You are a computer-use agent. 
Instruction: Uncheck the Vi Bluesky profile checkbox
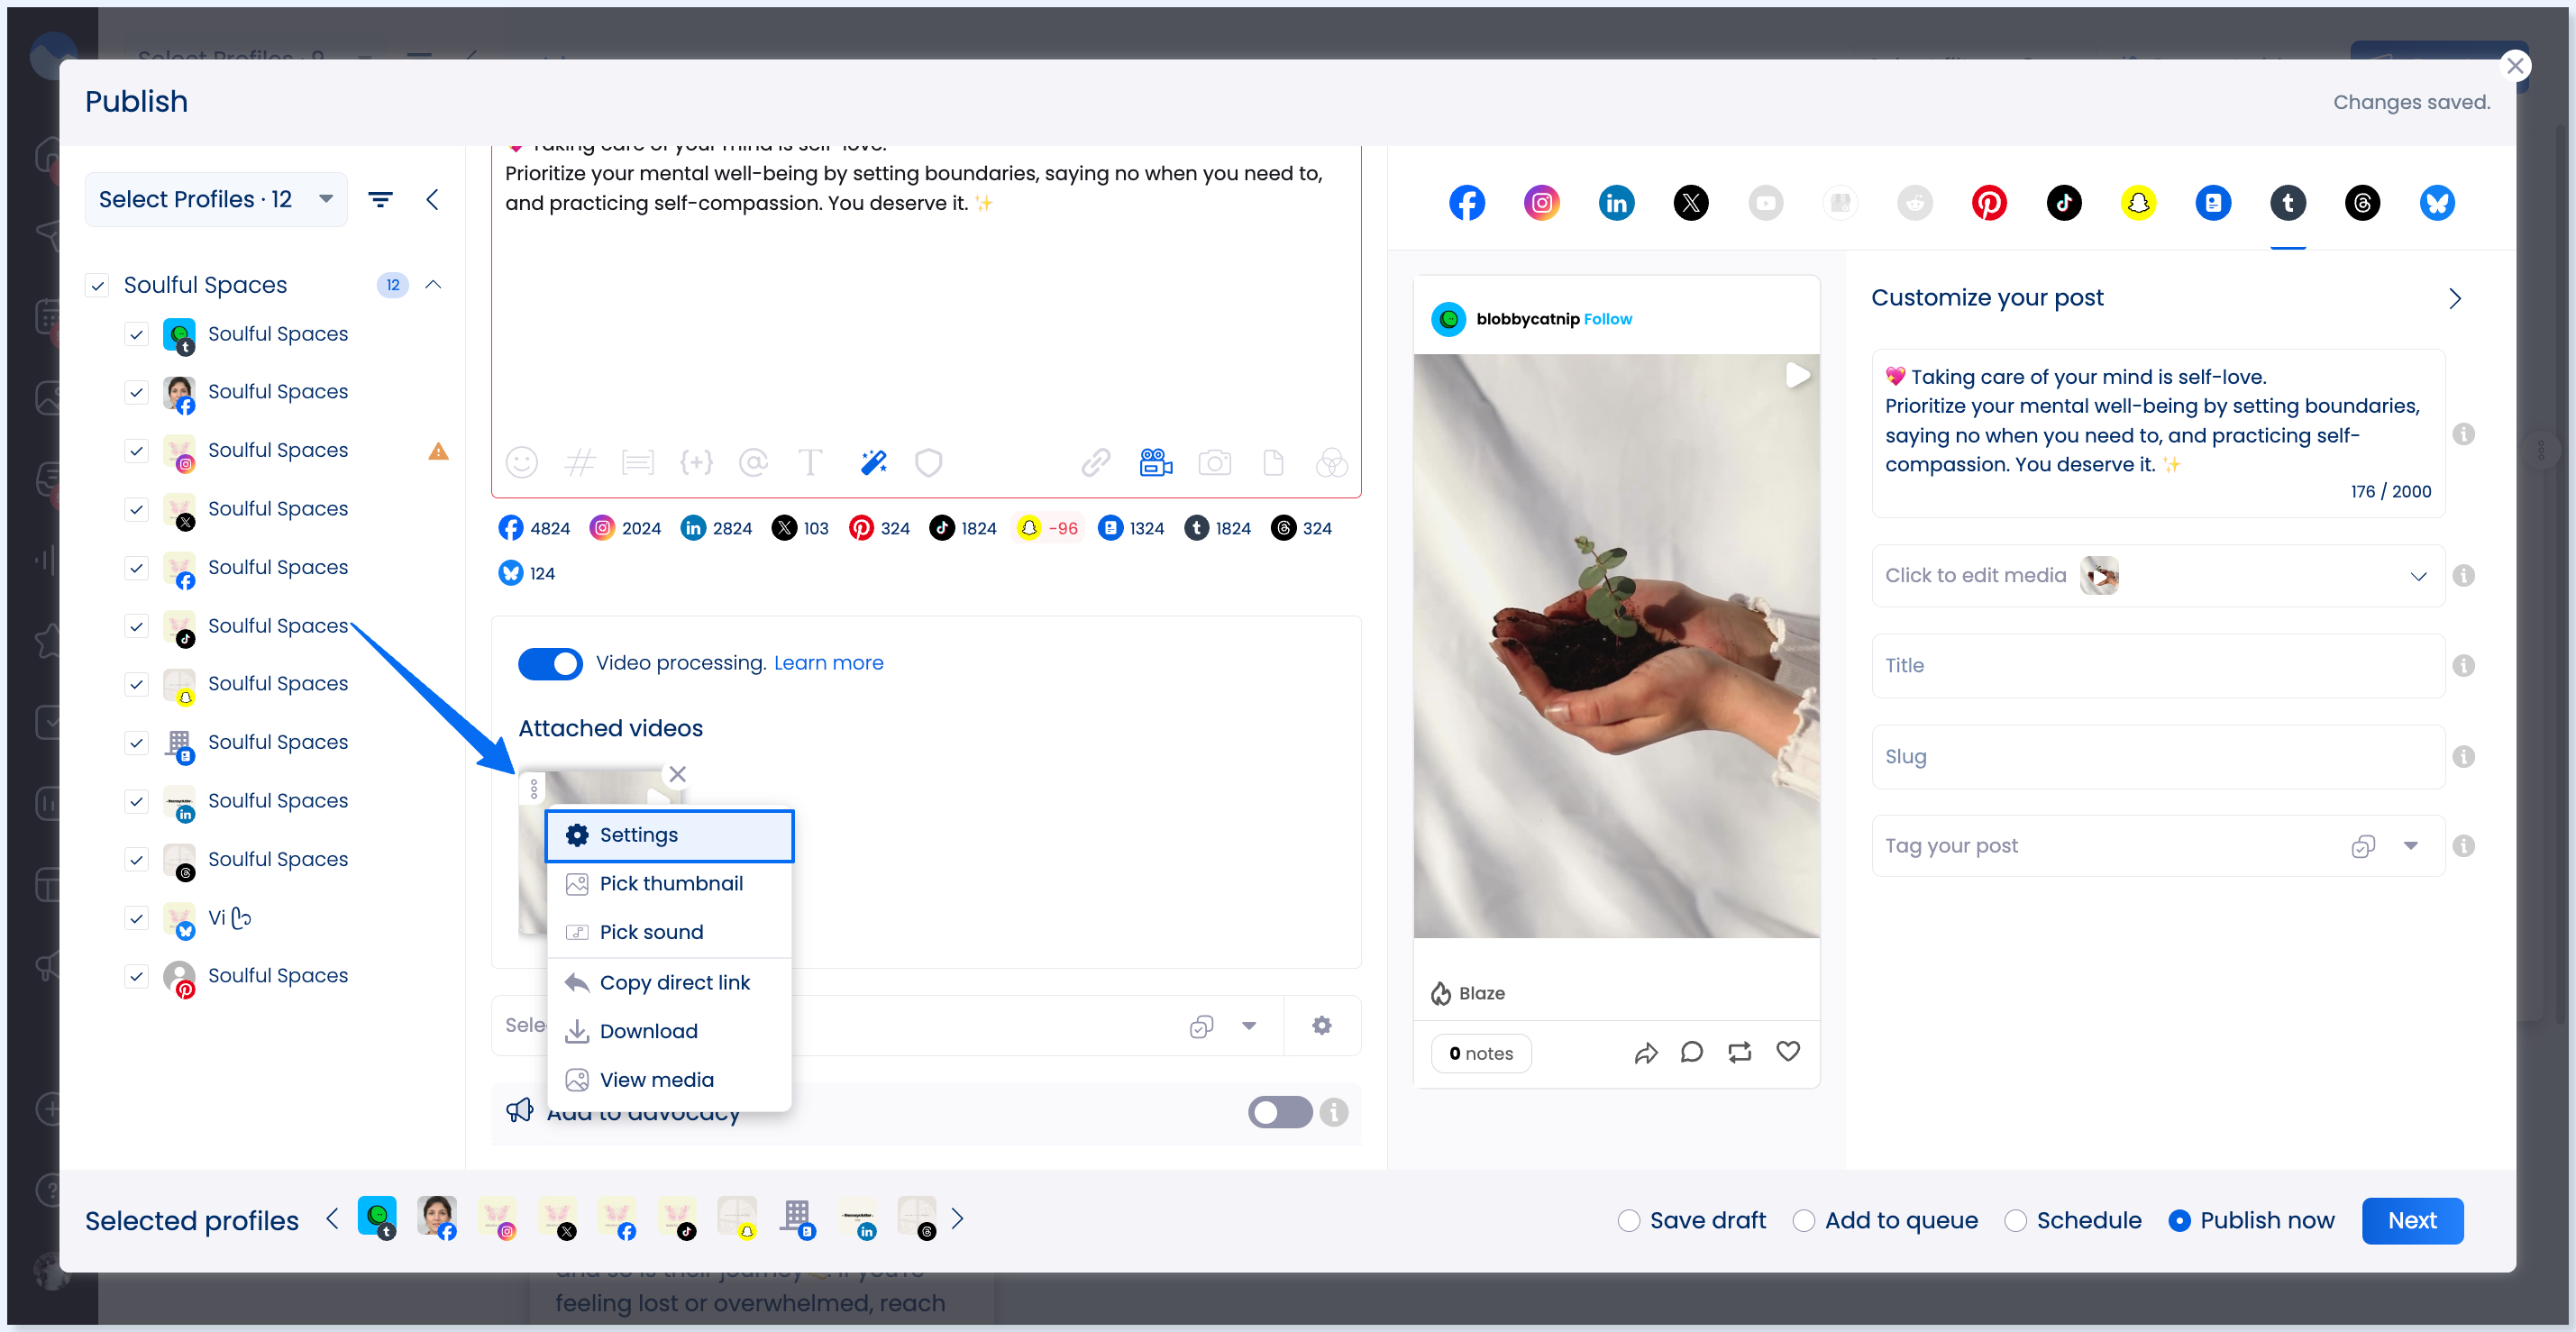click(137, 918)
